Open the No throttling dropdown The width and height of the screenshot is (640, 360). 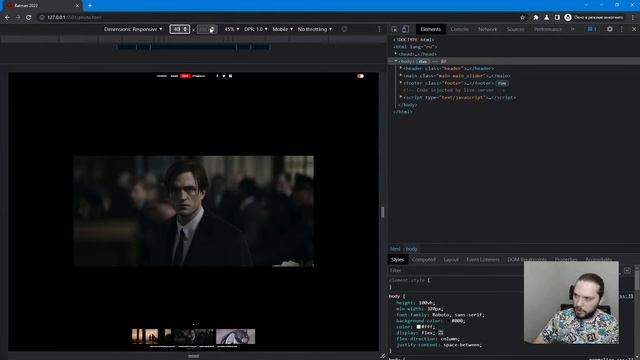[315, 29]
